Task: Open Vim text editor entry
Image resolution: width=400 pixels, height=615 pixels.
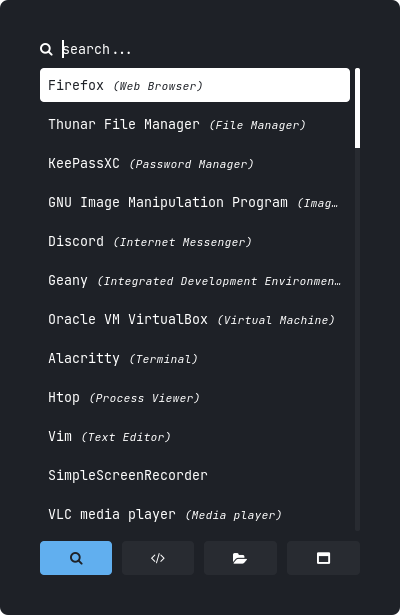Action: pyautogui.click(x=195, y=437)
